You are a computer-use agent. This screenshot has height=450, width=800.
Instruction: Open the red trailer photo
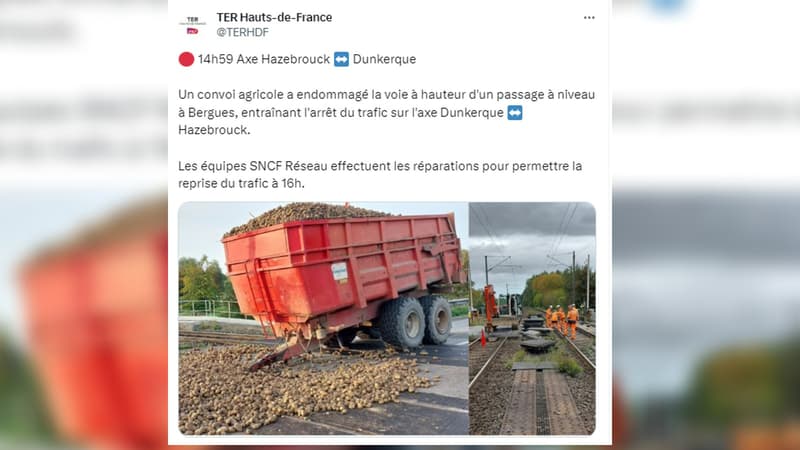tap(323, 318)
